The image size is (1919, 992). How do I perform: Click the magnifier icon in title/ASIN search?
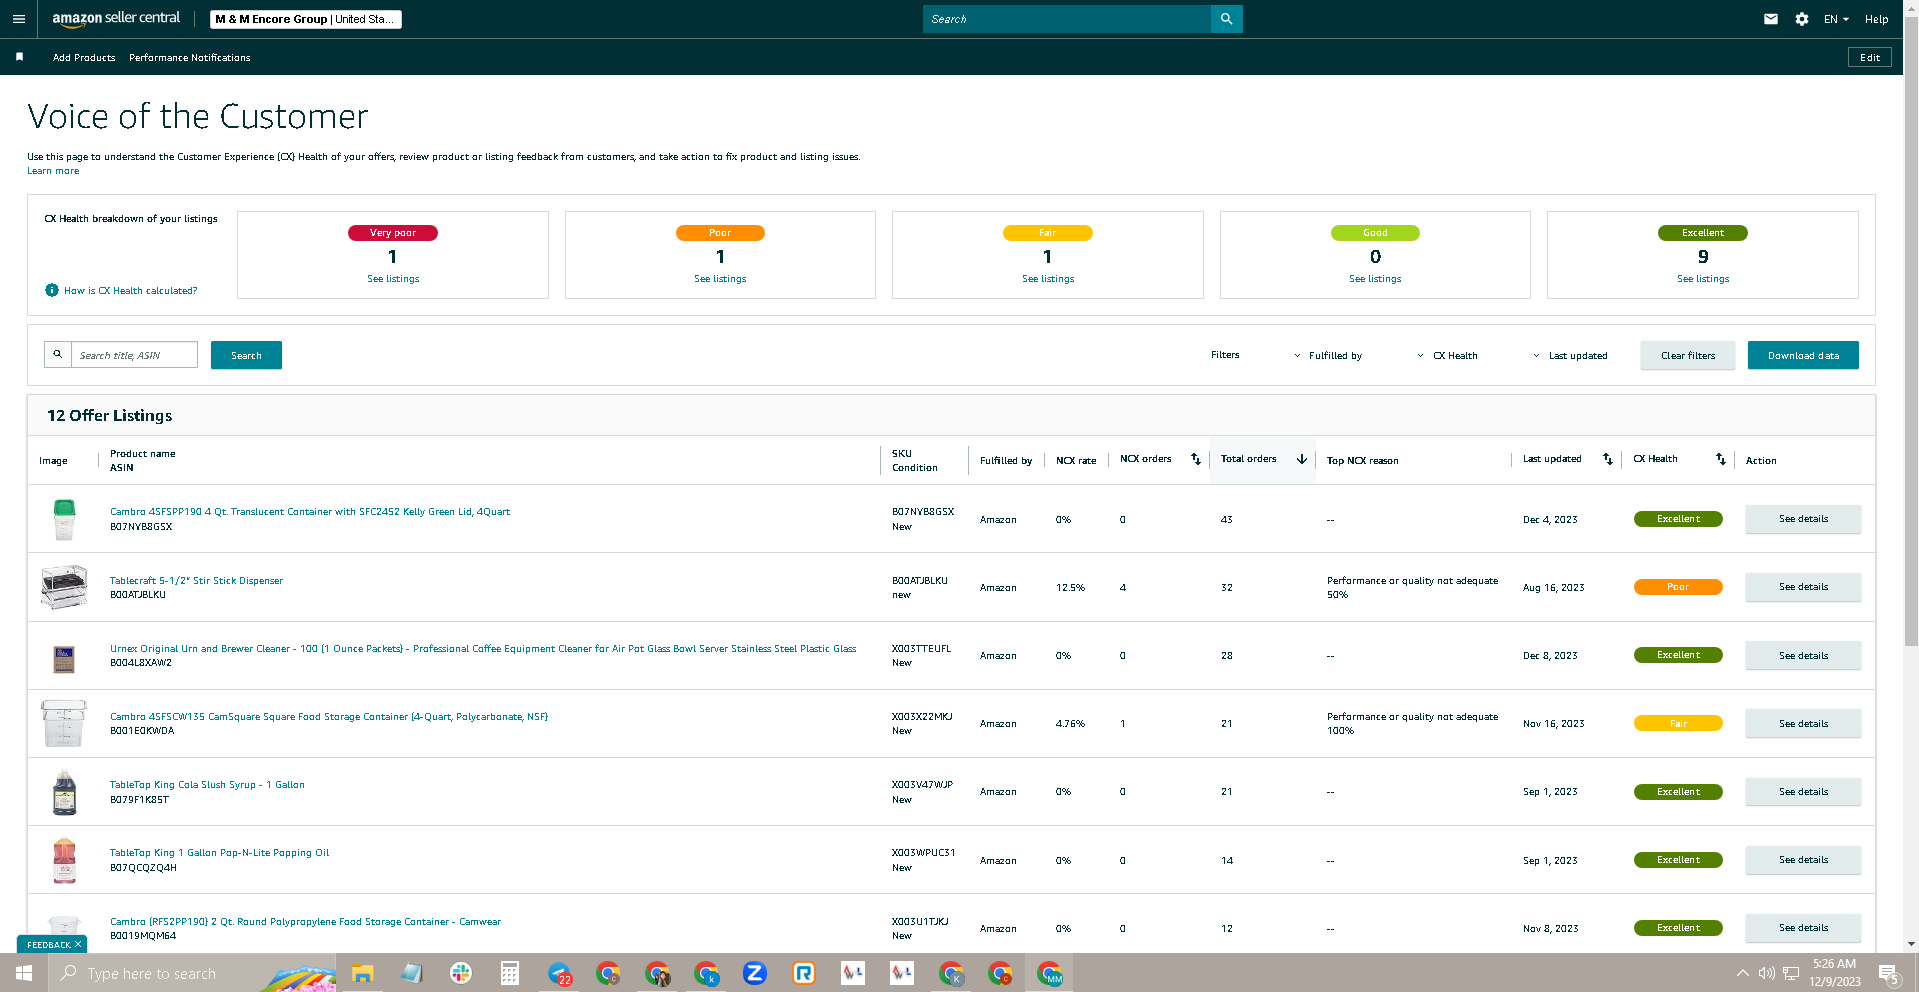(x=58, y=355)
